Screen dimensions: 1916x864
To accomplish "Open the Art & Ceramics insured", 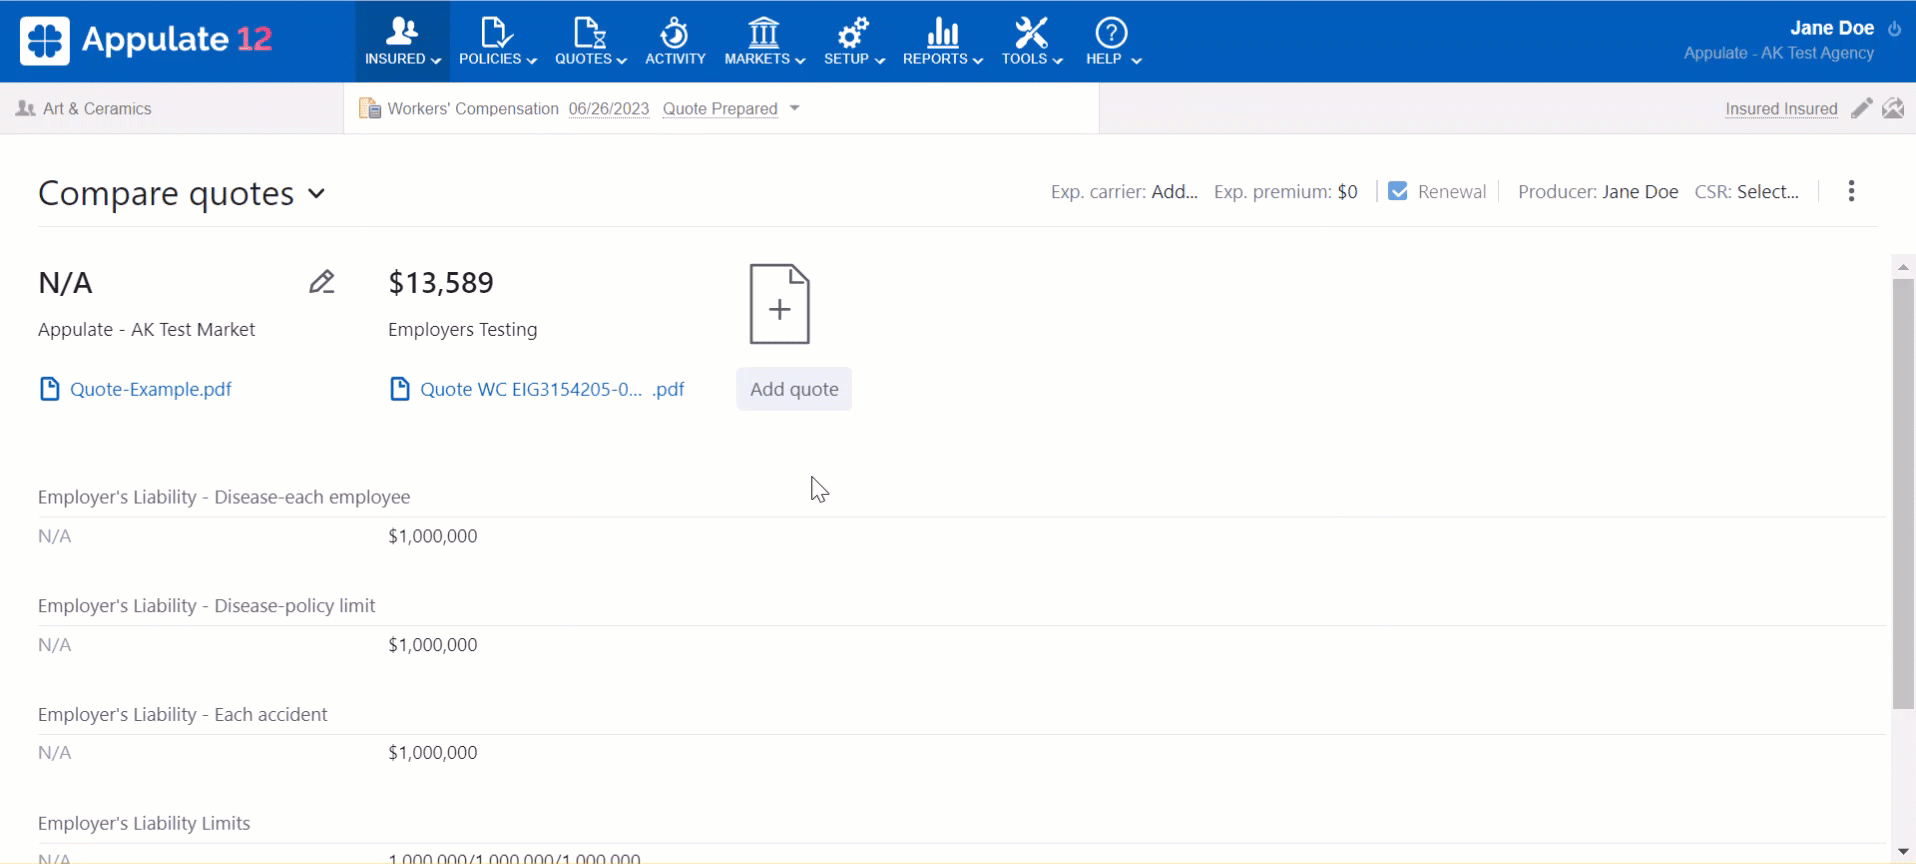I will [97, 108].
